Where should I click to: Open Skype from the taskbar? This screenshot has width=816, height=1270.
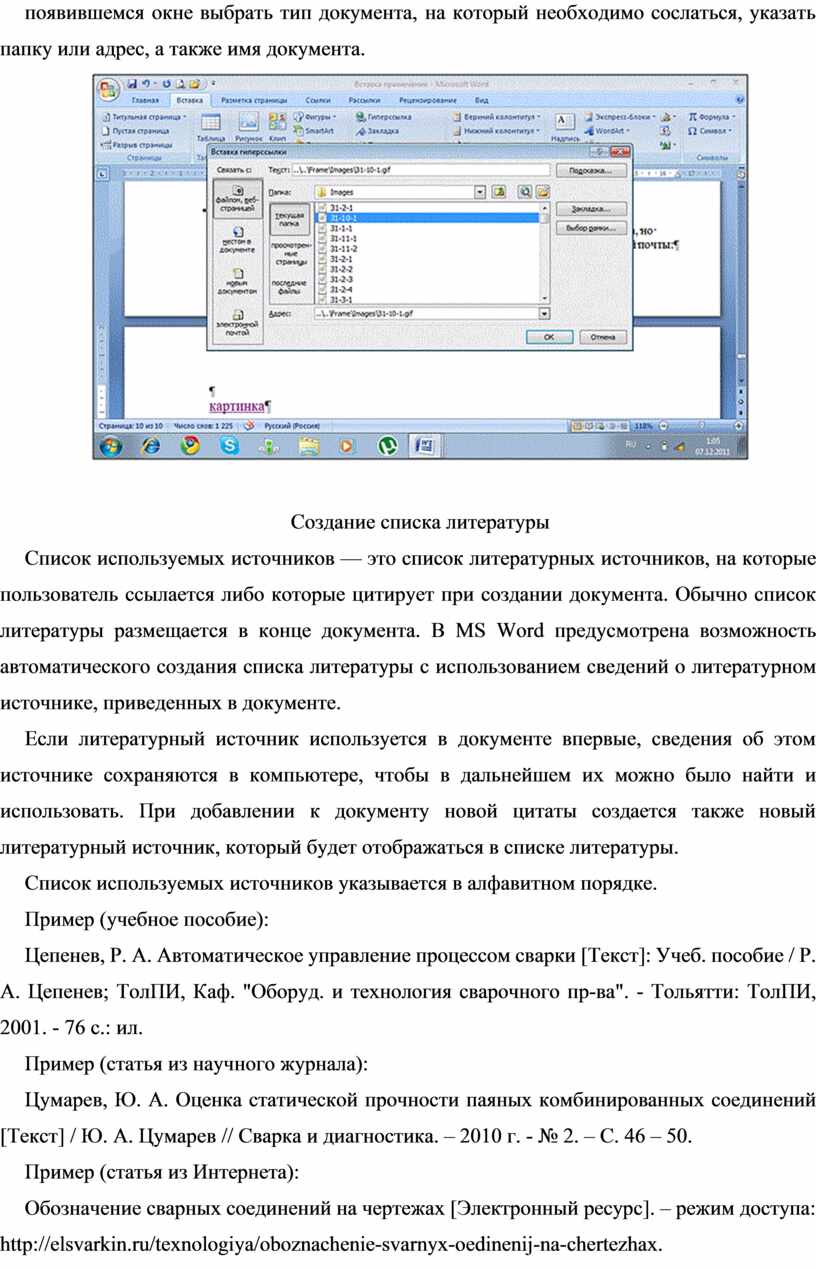pos(230,445)
